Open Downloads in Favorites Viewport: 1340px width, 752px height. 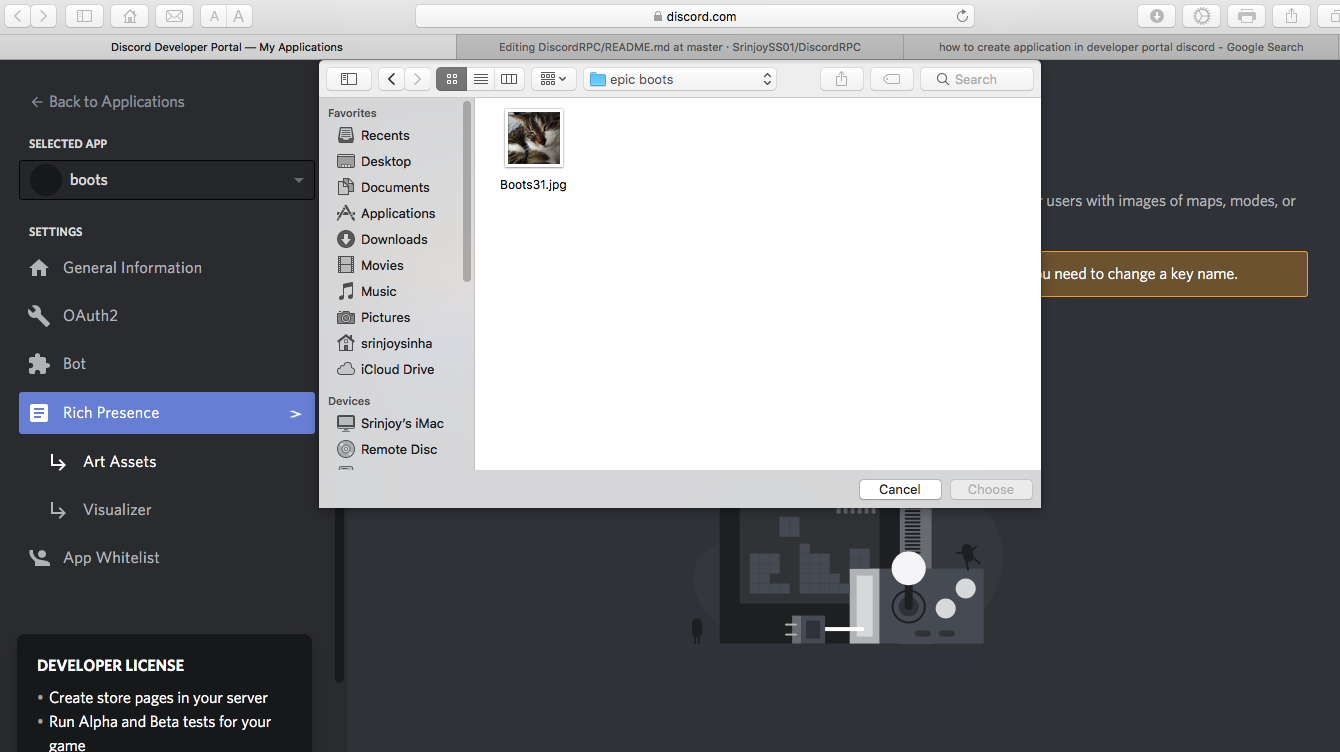coord(394,239)
